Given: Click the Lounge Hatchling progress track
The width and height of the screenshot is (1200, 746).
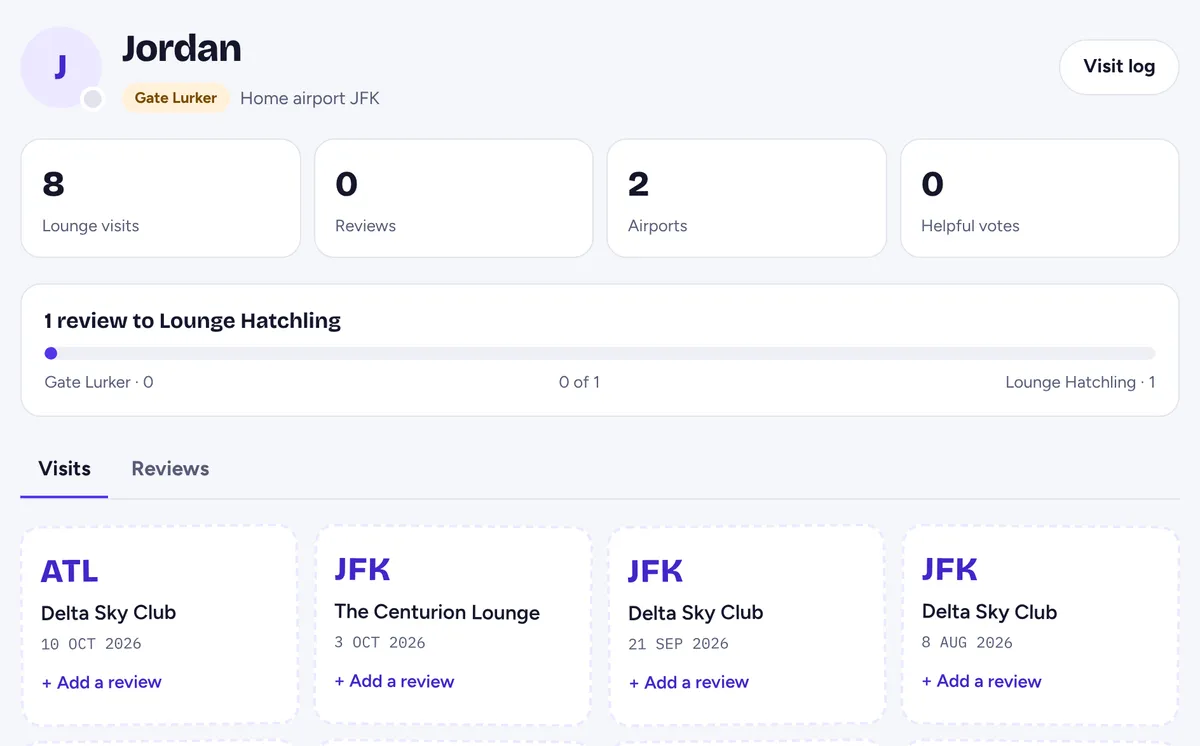Looking at the screenshot, I should [x=600, y=353].
